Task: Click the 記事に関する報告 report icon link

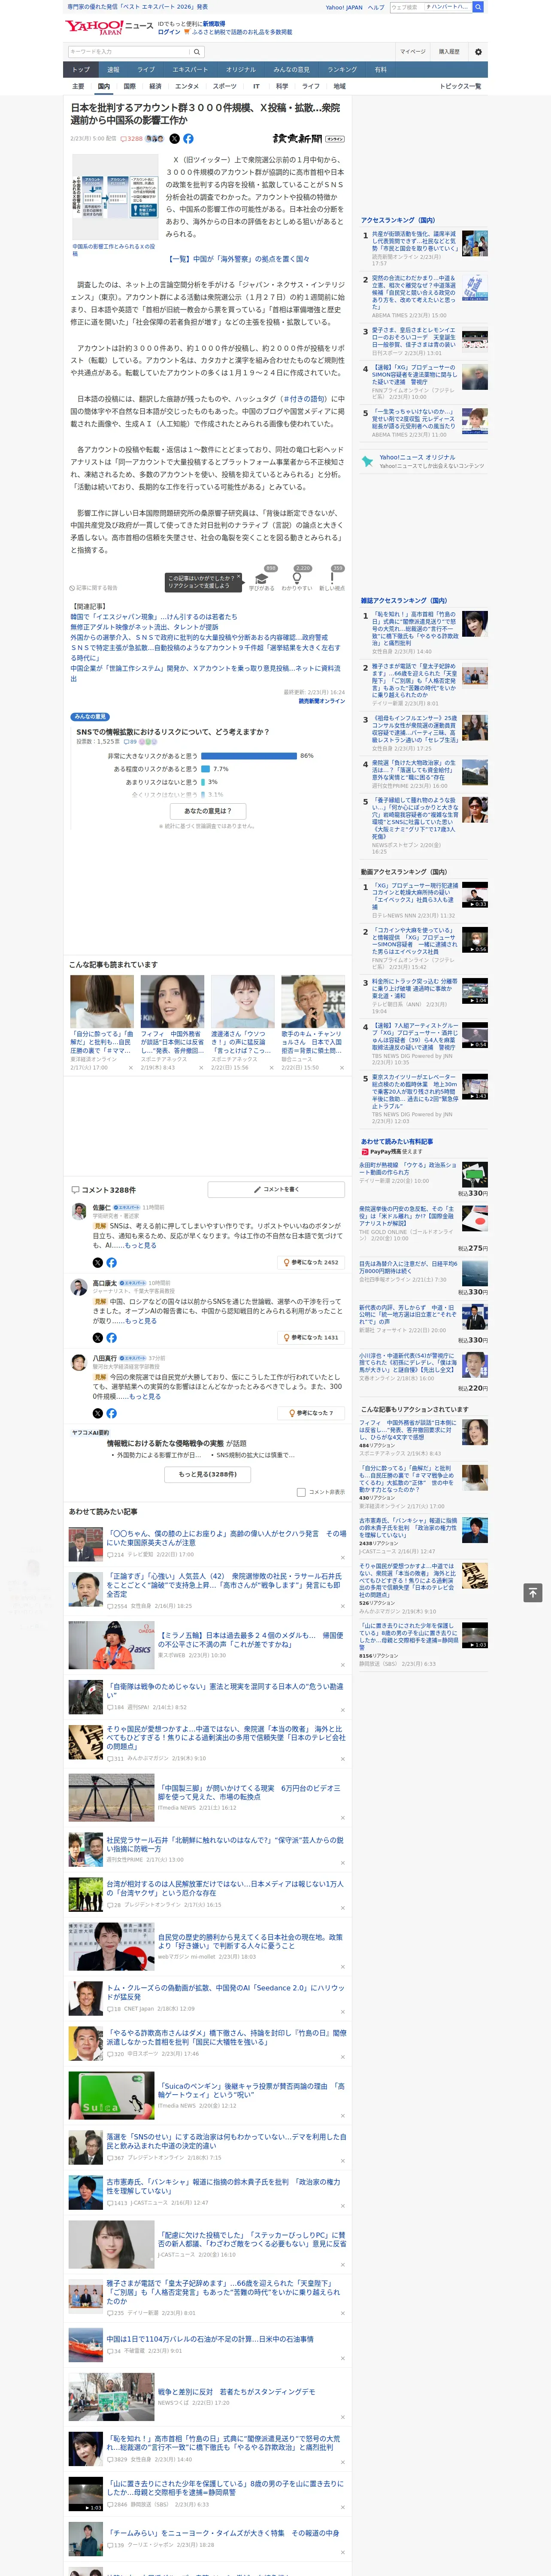Action: [93, 588]
